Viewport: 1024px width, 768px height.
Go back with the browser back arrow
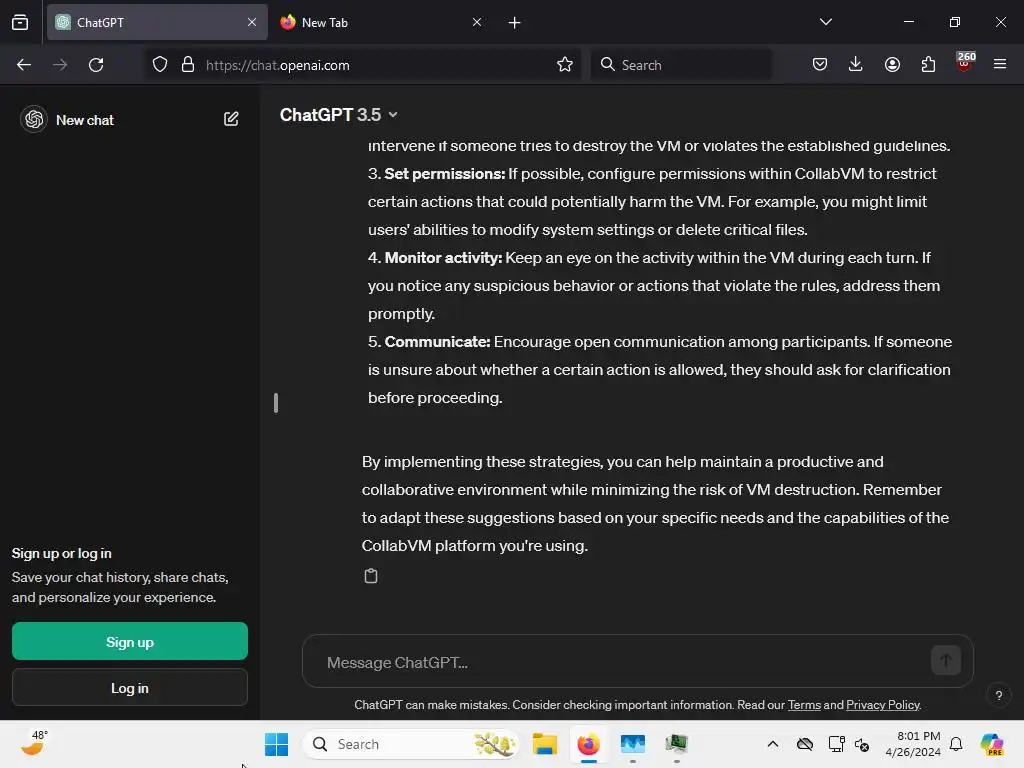tap(24, 65)
